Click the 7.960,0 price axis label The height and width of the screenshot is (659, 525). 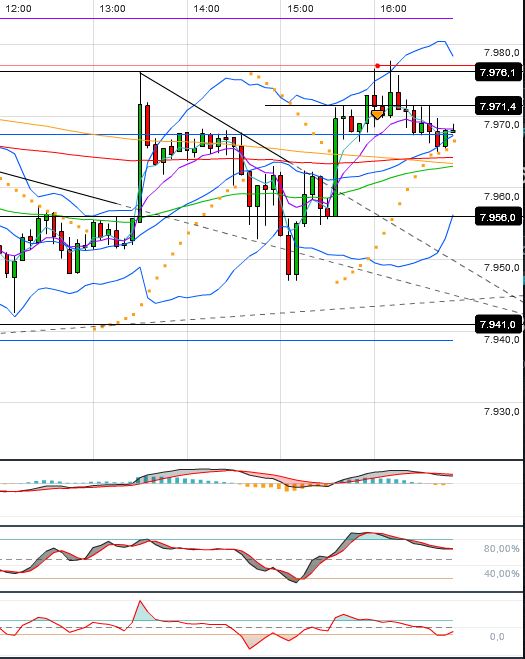pos(501,196)
